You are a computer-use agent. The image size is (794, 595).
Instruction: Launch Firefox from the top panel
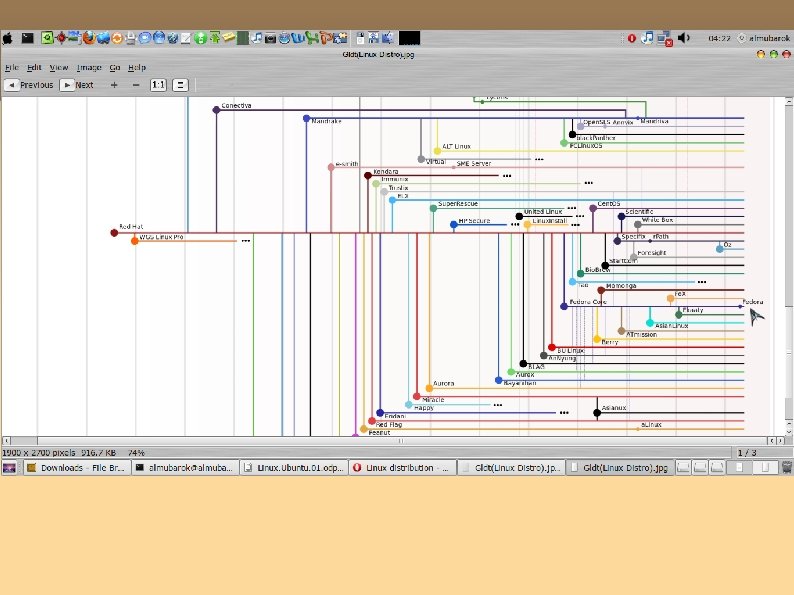pyautogui.click(x=89, y=38)
